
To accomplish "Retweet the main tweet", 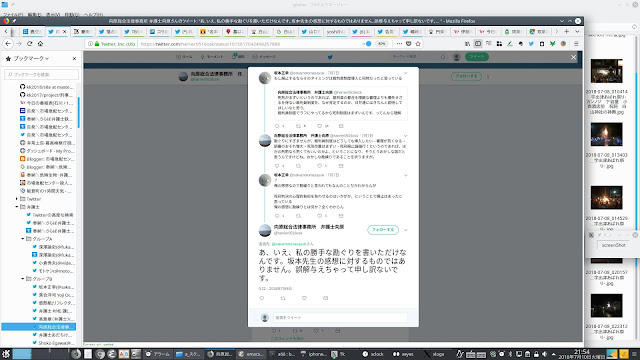I will 283,298.
